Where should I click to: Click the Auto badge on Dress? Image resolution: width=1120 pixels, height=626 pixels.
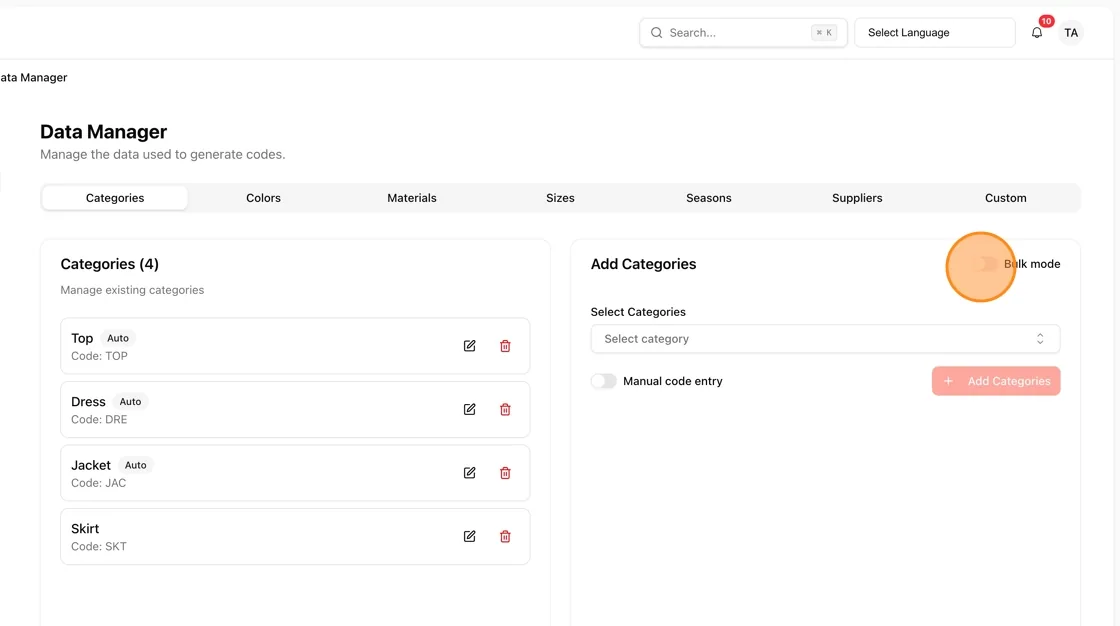coord(130,402)
